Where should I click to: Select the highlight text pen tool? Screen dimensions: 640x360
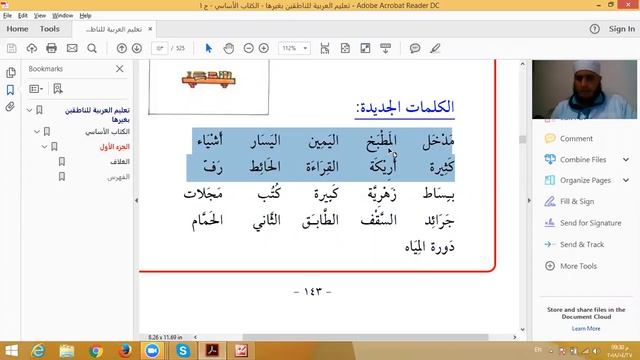435,48
